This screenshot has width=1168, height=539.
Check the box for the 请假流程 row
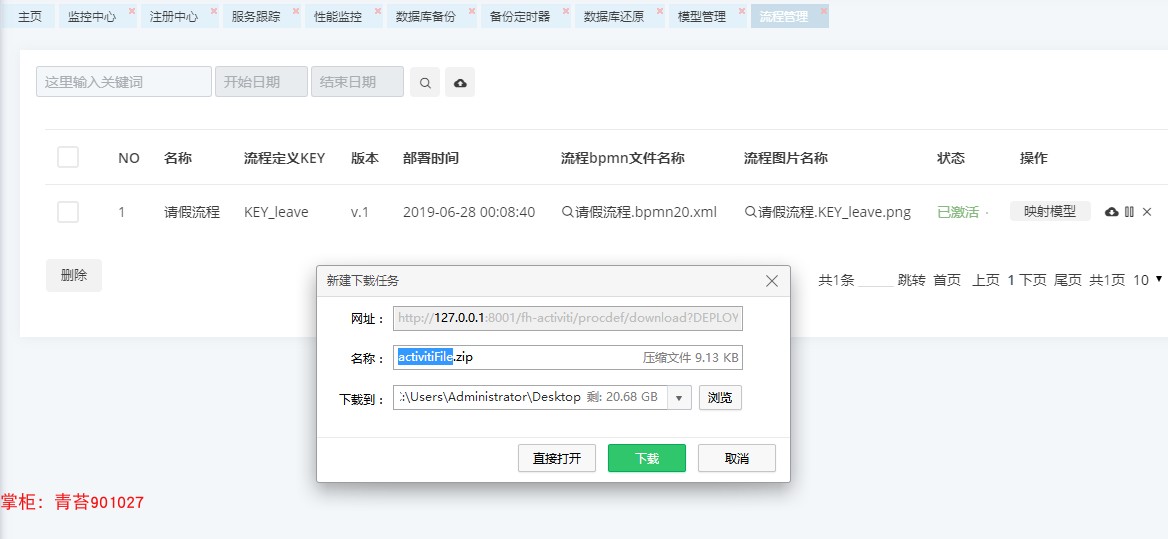pyautogui.click(x=68, y=212)
